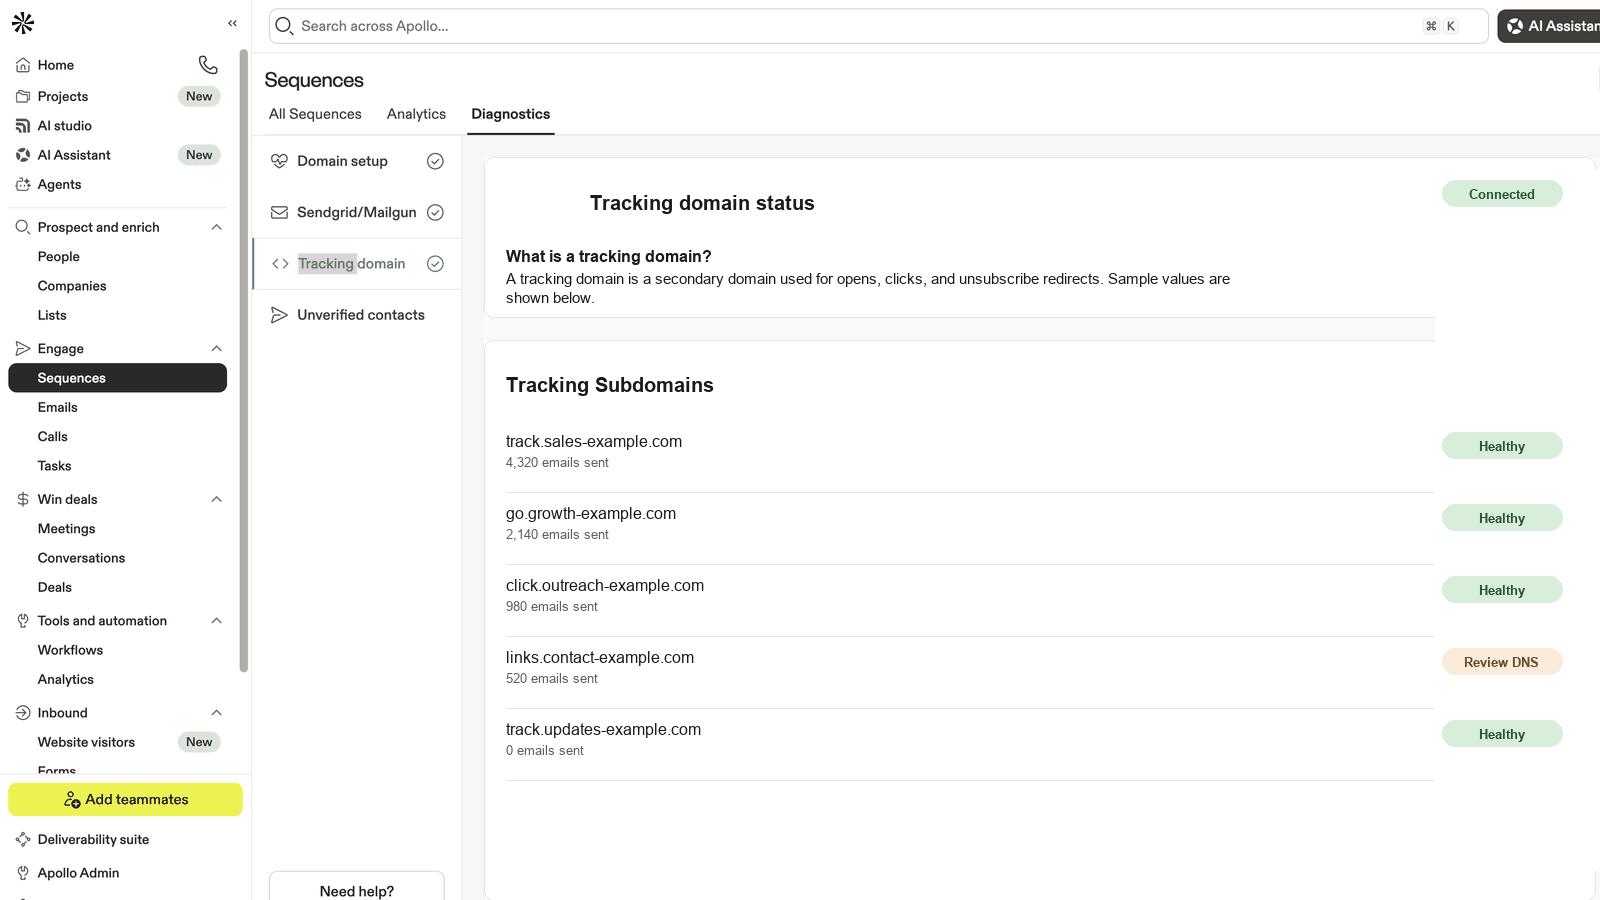1600x900 pixels.
Task: Click the sidebar vertical scrollbar
Action: (x=244, y=360)
